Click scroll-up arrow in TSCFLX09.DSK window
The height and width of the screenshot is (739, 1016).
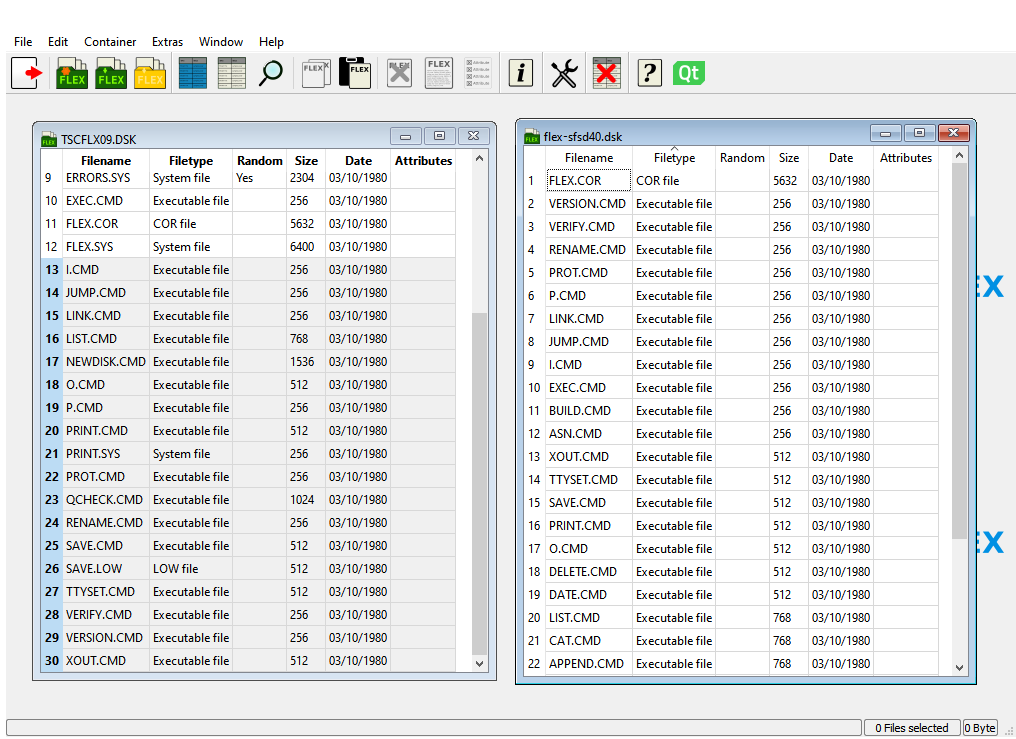pyautogui.click(x=479, y=158)
